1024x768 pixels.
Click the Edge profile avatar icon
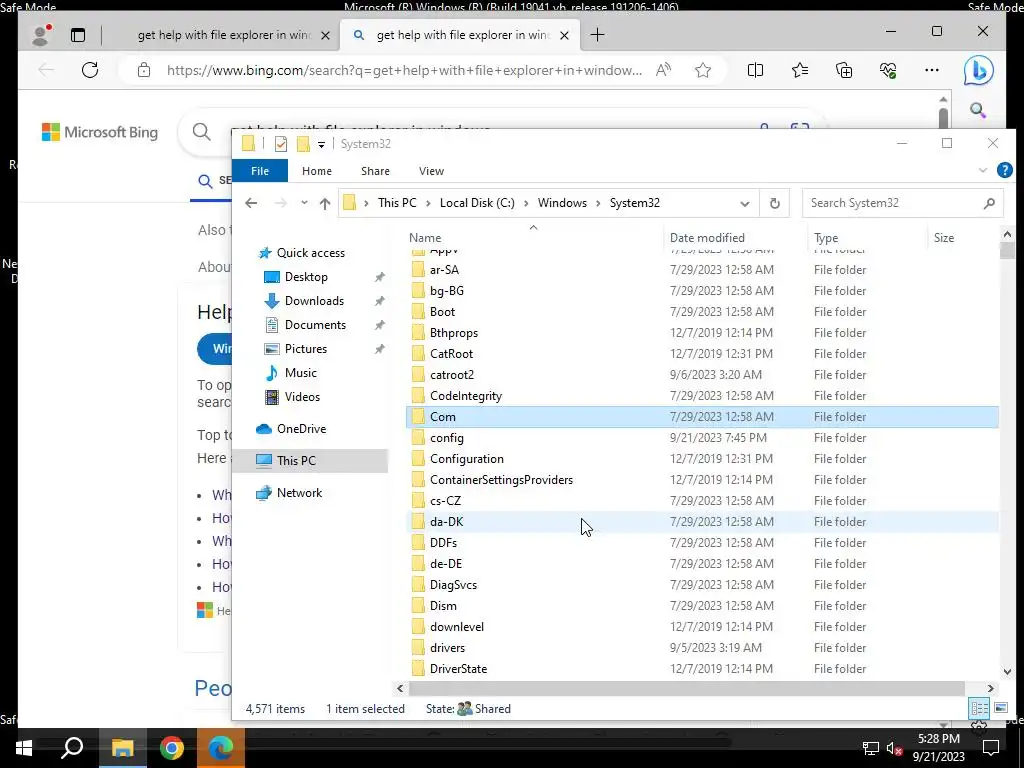point(41,35)
